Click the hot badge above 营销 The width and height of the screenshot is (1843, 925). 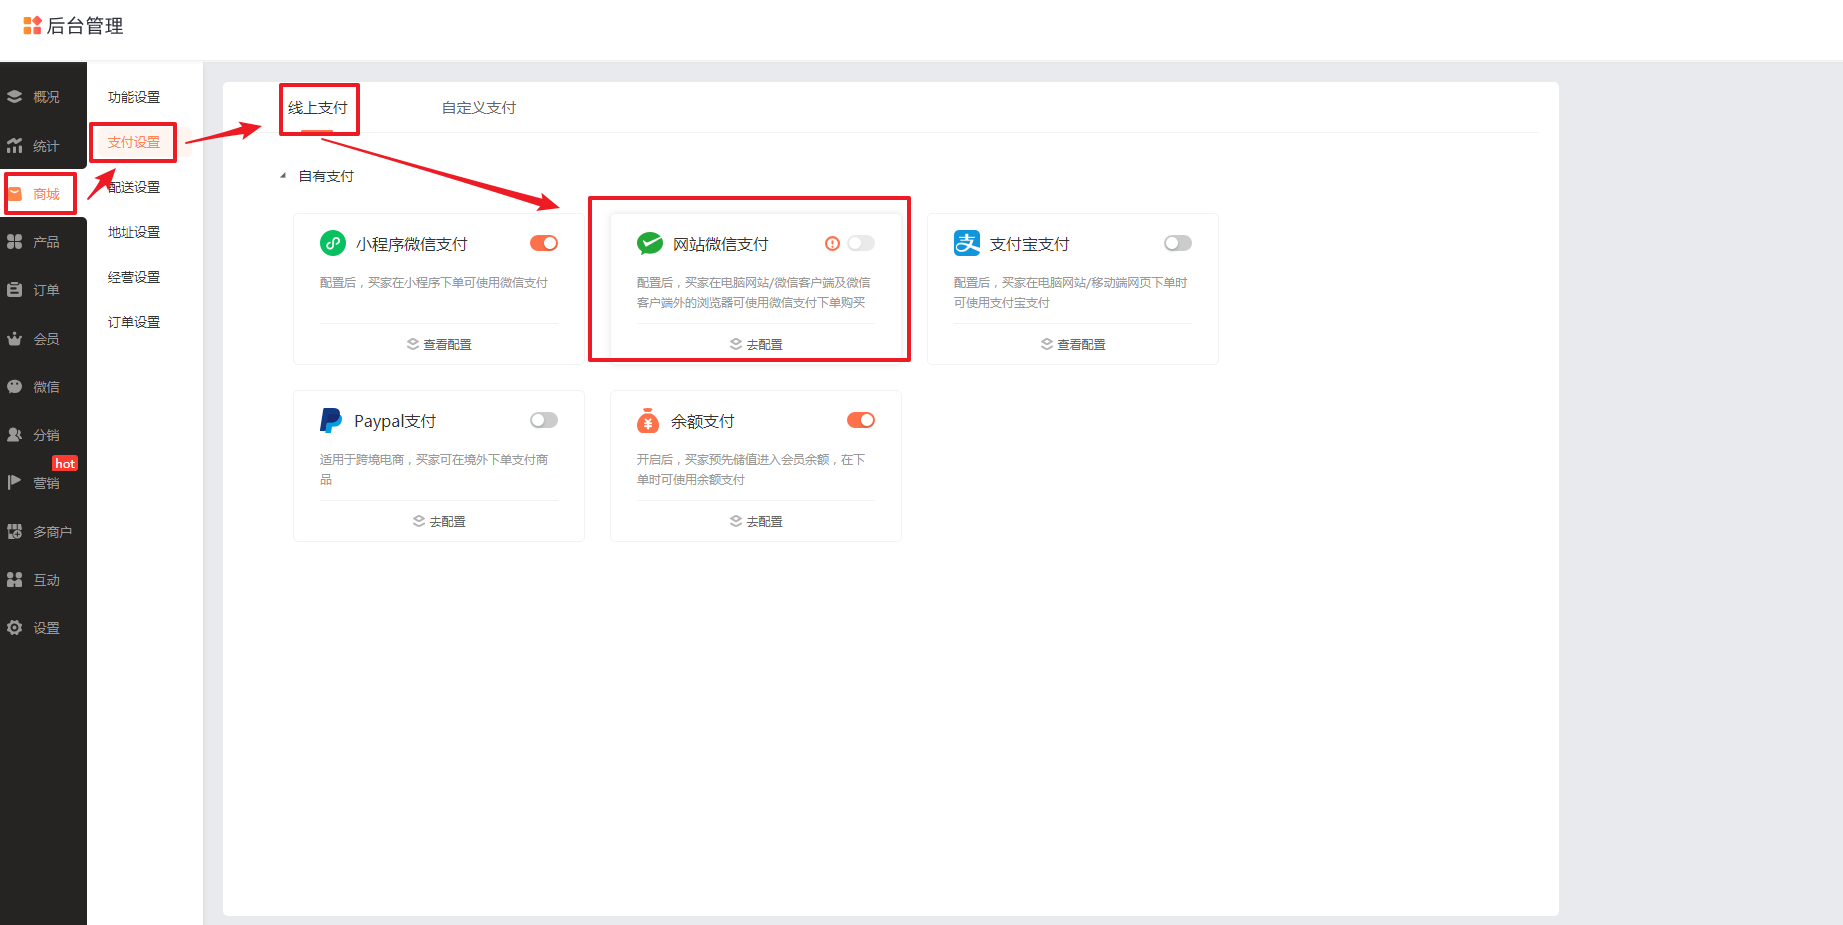tap(65, 463)
